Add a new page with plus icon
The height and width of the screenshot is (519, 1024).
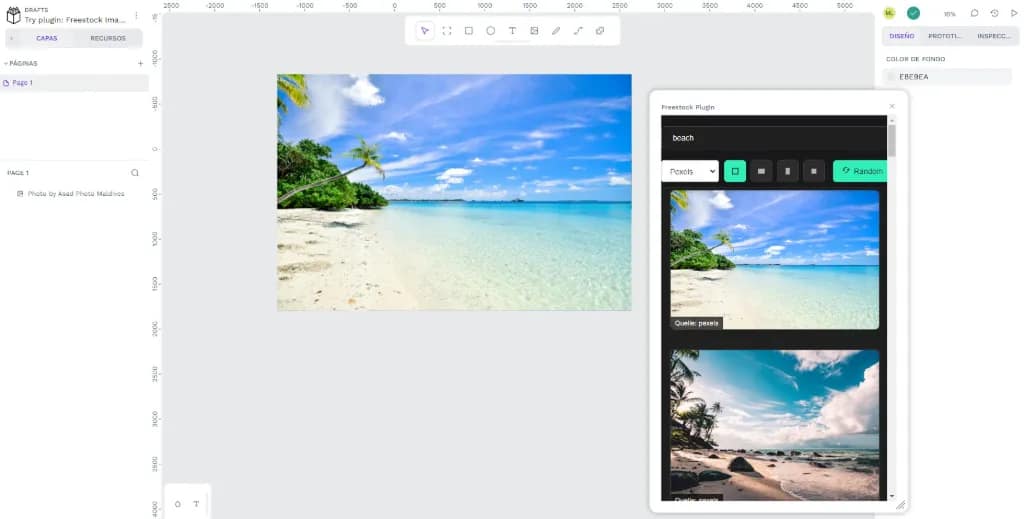point(140,63)
